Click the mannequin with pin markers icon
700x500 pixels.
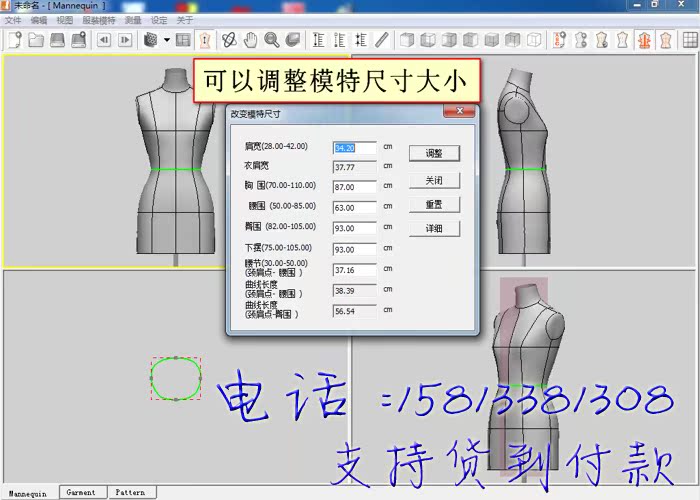pyautogui.click(x=580, y=40)
